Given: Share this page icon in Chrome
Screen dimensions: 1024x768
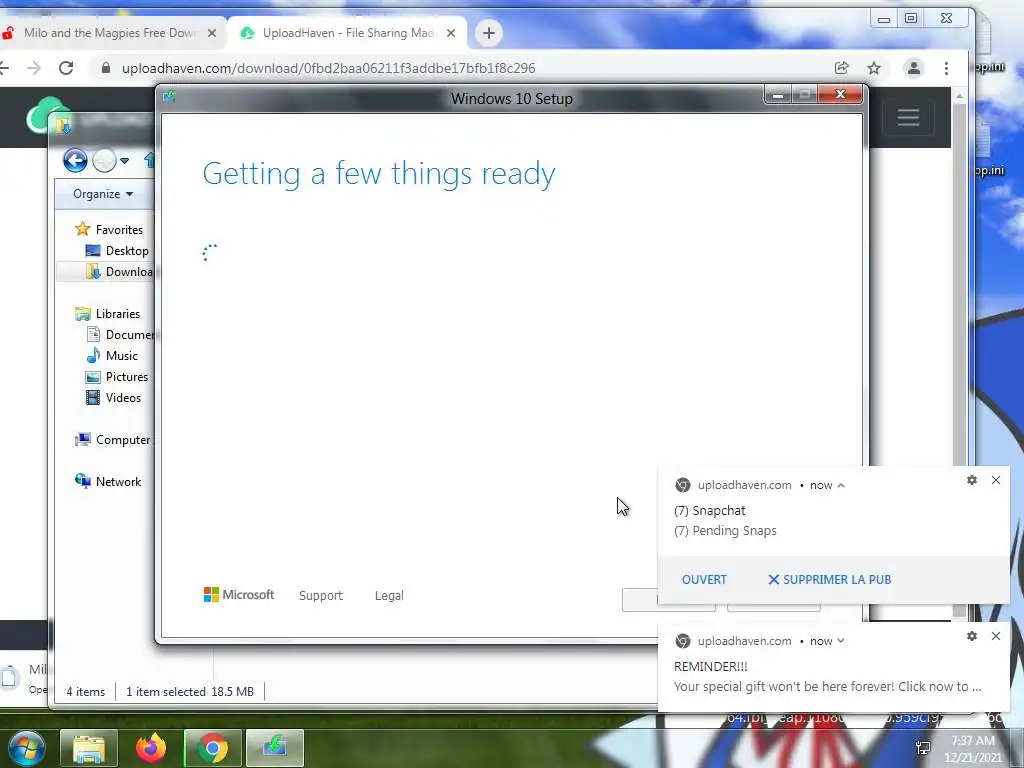Looking at the screenshot, I should click(841, 68).
